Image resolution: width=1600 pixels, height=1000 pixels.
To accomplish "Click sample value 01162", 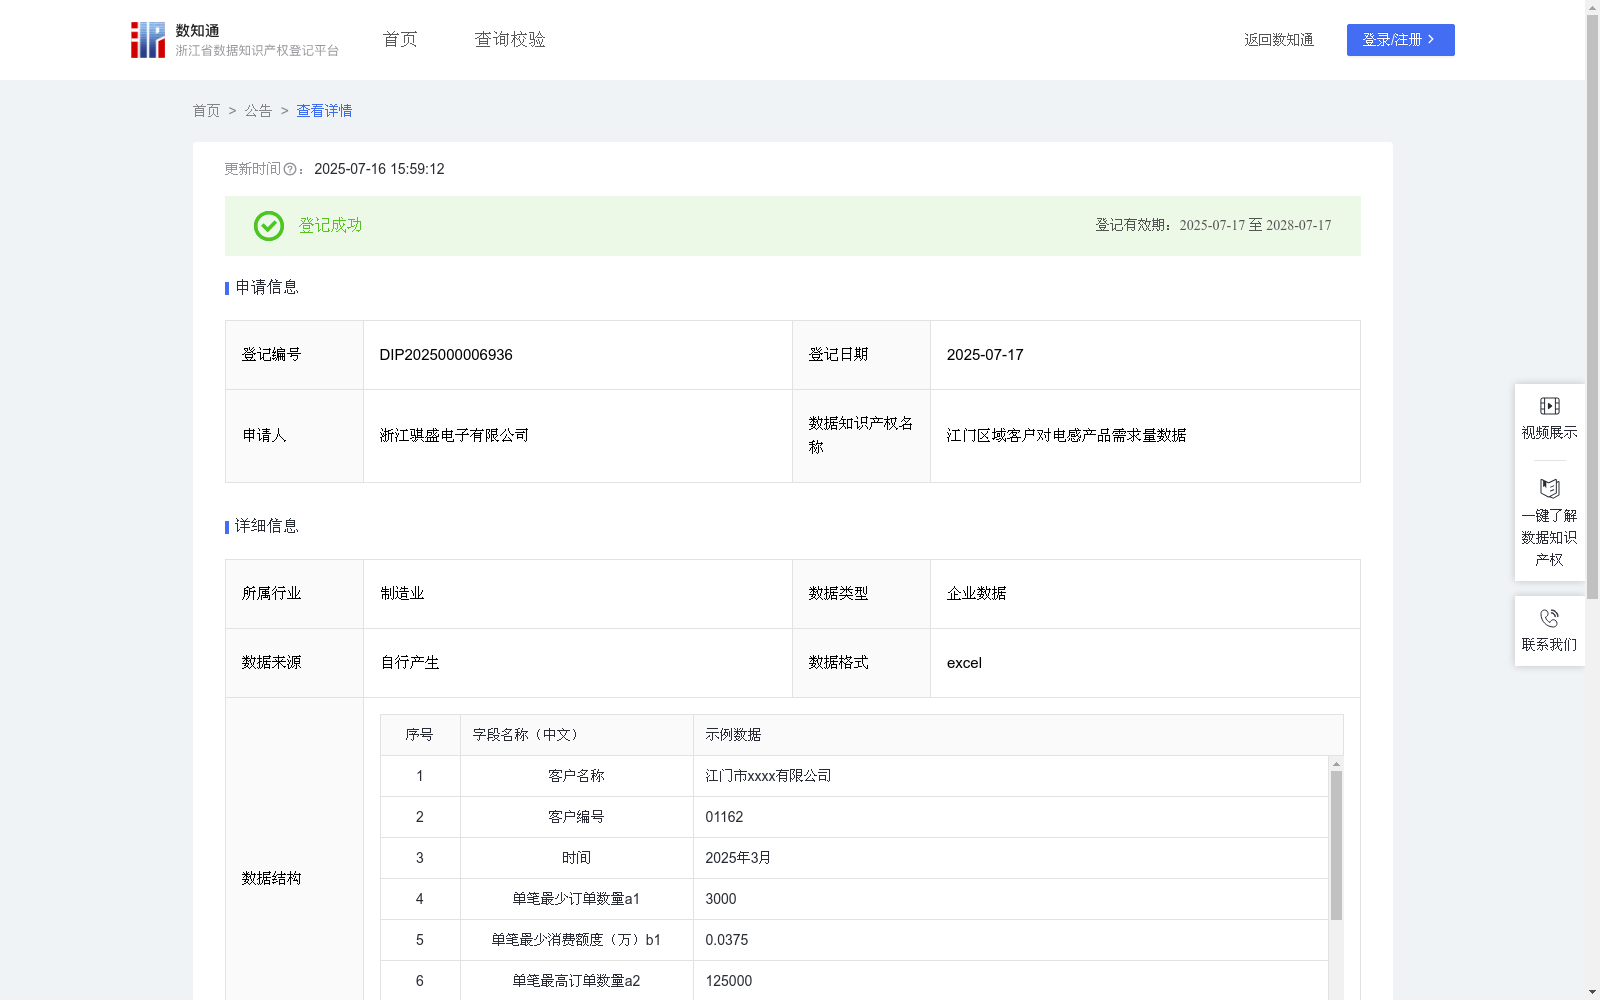I will [724, 817].
